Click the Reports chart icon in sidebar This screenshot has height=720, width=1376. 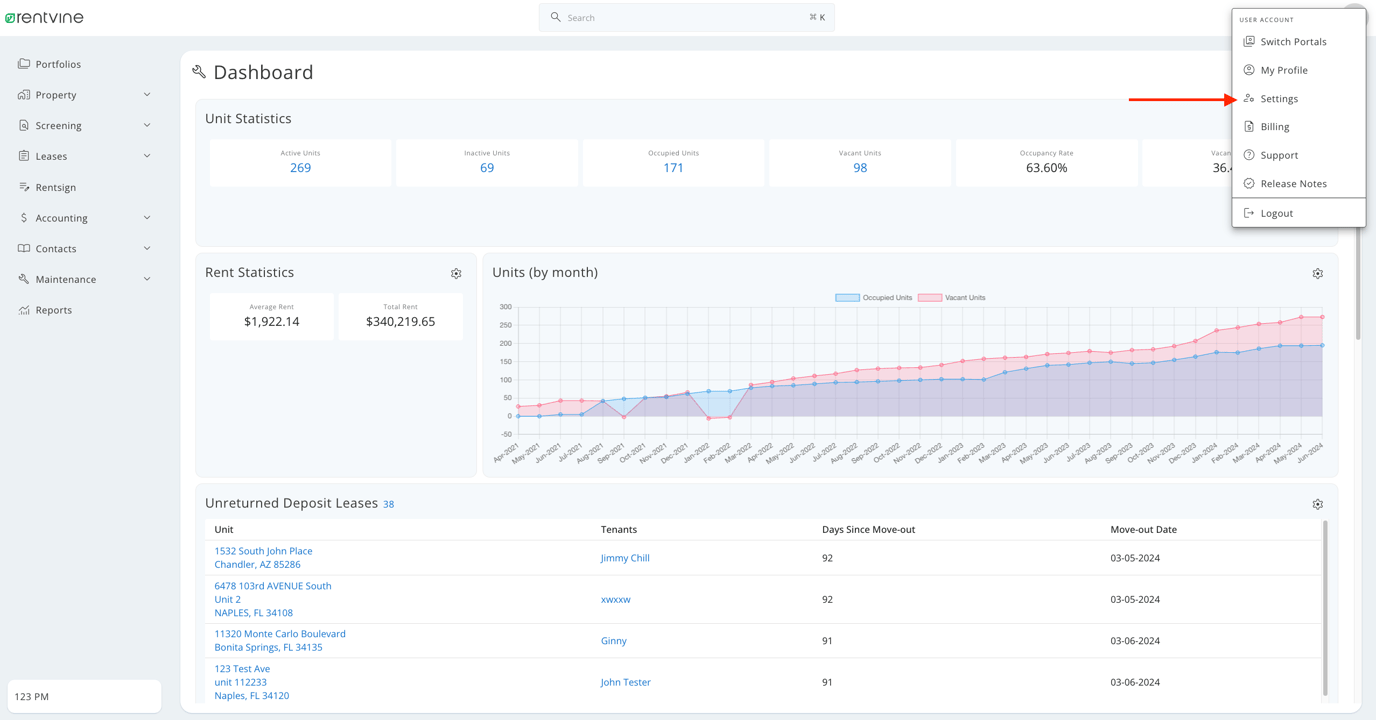coord(24,310)
